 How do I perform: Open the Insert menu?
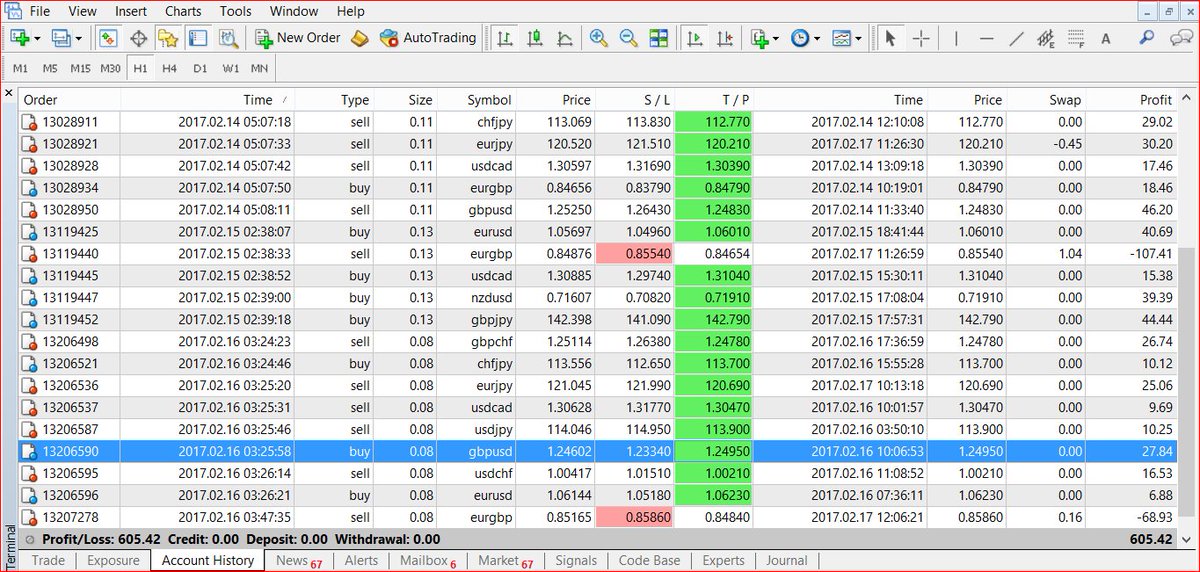130,11
